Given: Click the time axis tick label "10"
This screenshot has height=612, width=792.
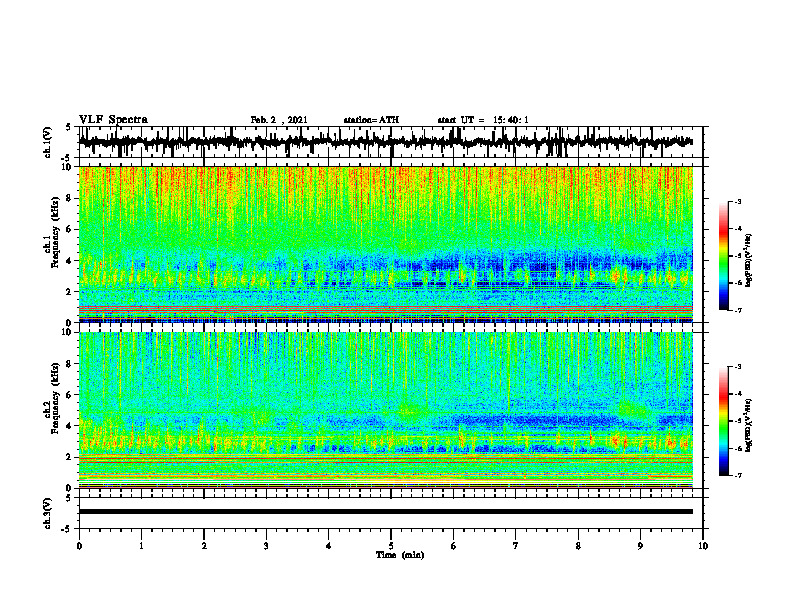Looking at the screenshot, I should [703, 546].
